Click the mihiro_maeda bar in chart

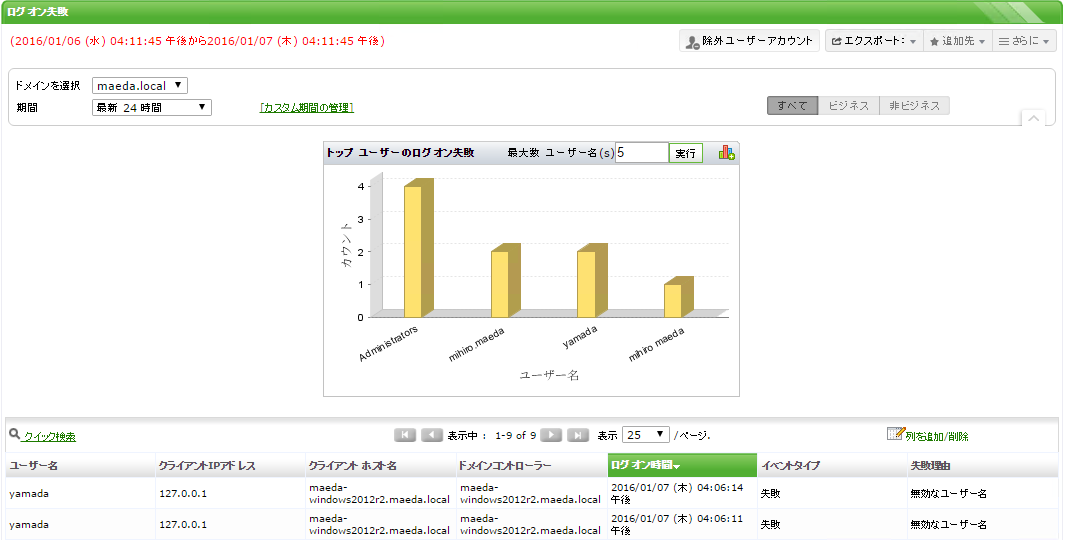tap(505, 281)
